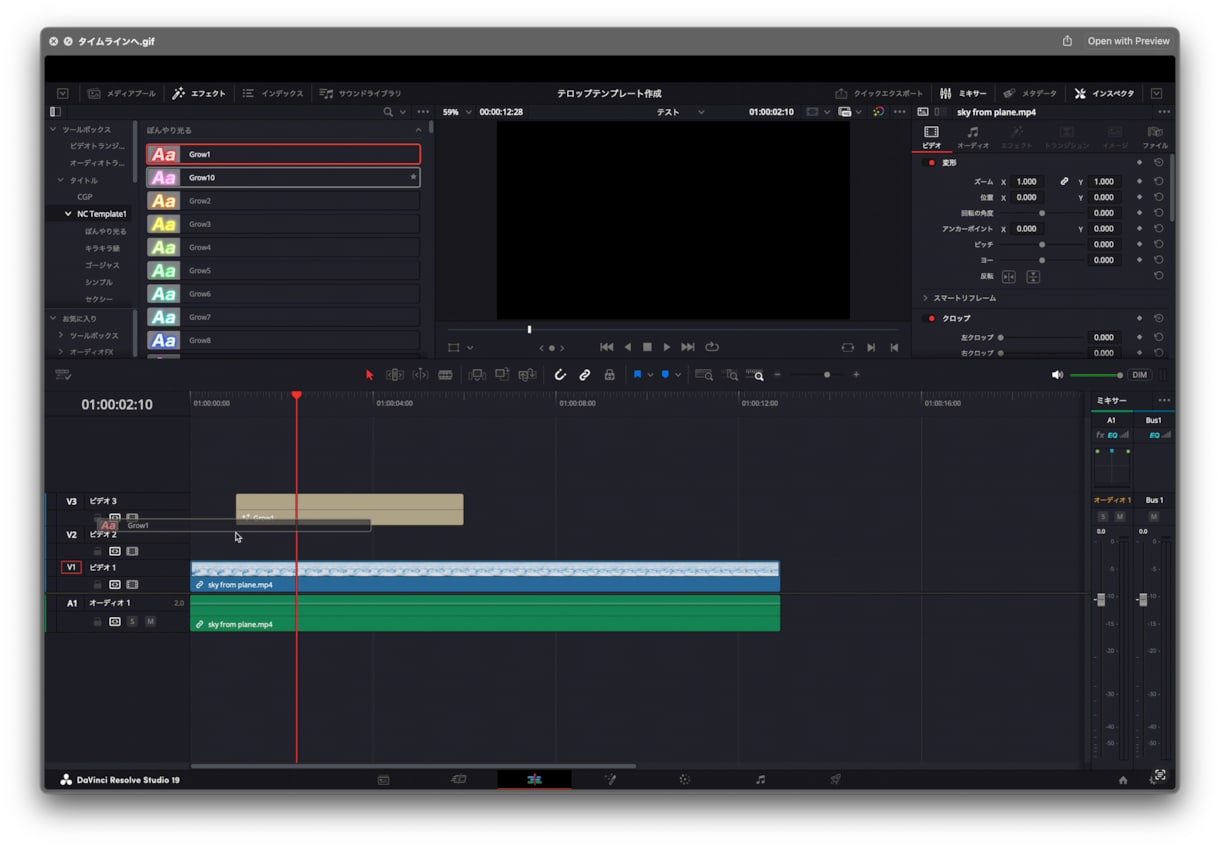This screenshot has height=847, width=1220.
Task: Switch to the エフェクト panel
Action: (x=200, y=93)
